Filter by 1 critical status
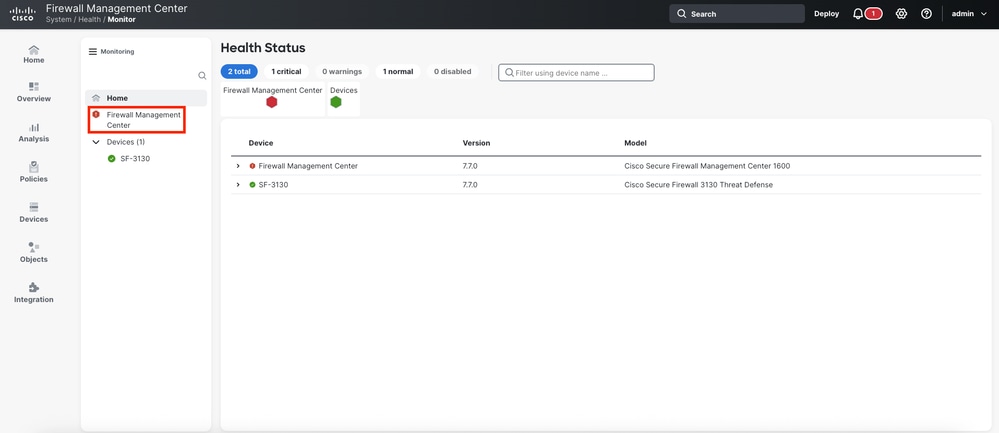This screenshot has width=999, height=433. point(286,72)
